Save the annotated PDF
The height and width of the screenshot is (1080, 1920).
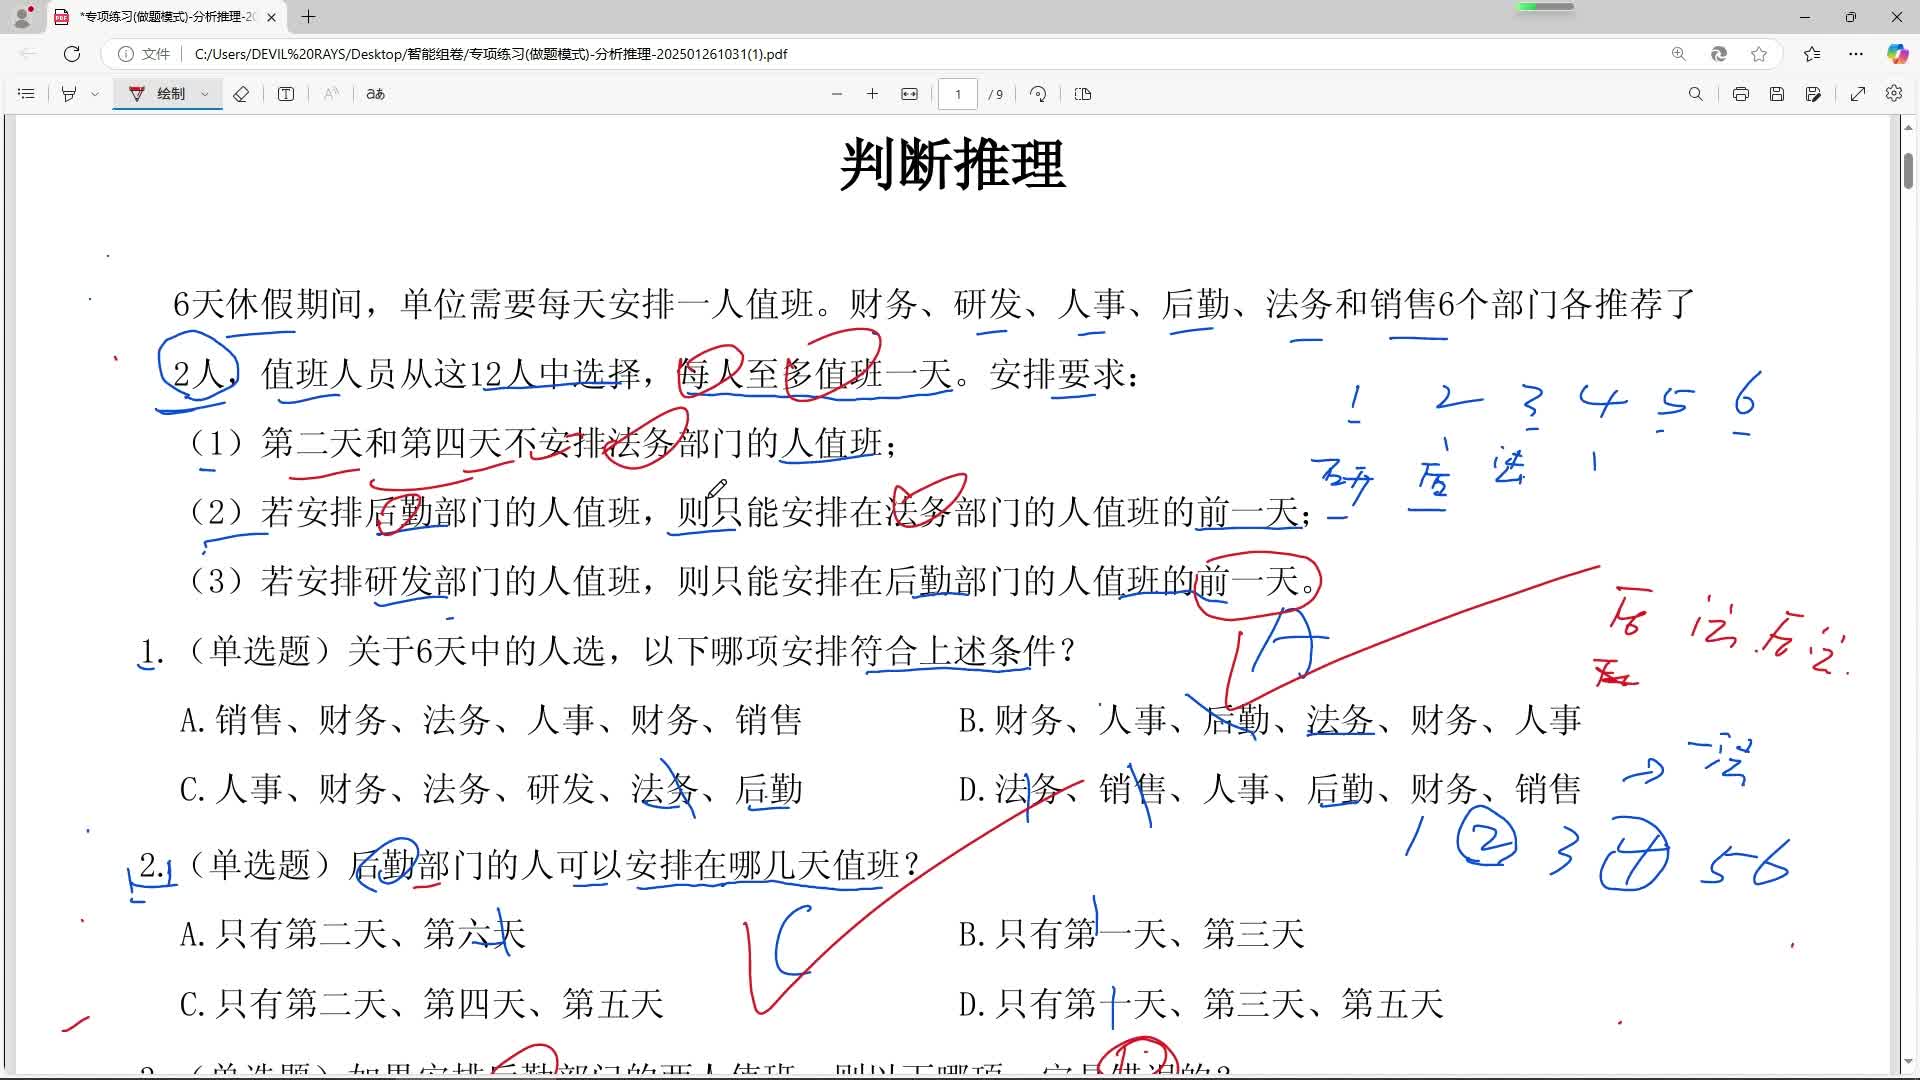coord(1777,93)
